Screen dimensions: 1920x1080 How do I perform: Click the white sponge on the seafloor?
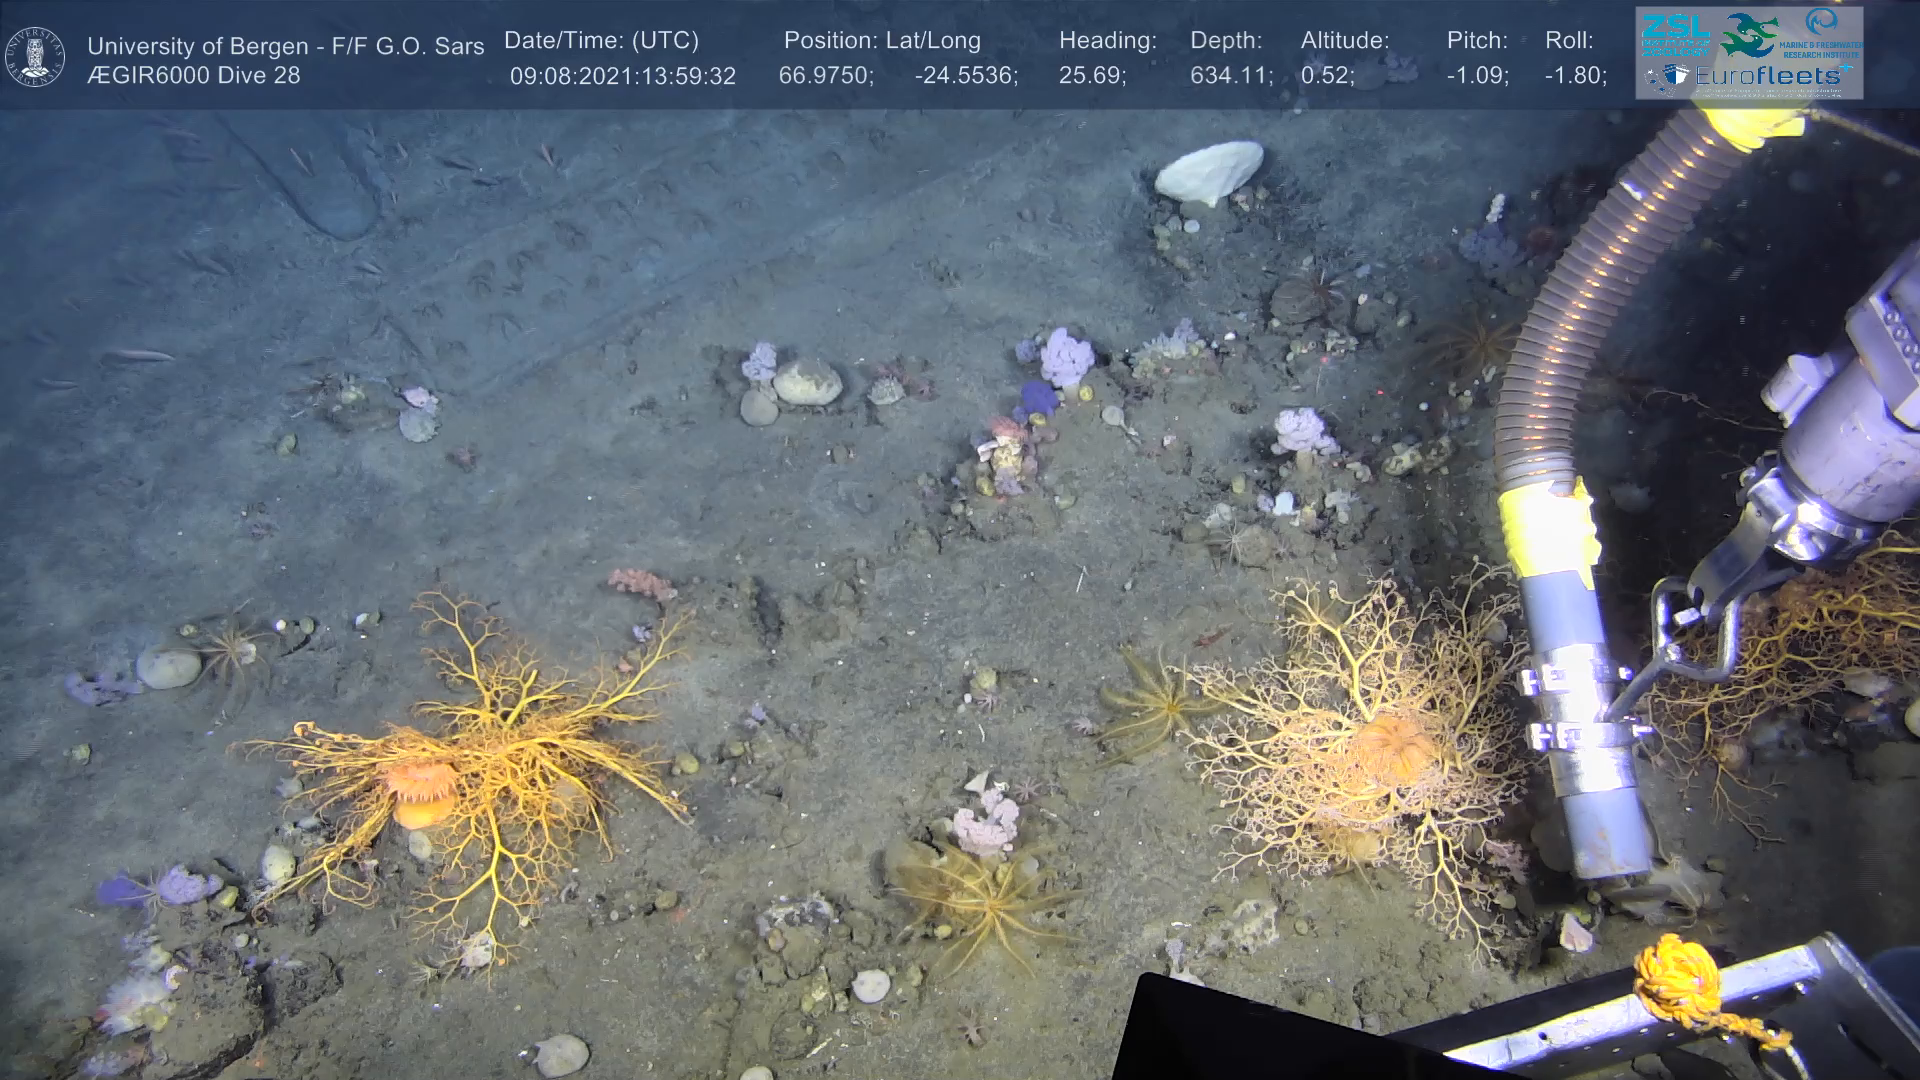[1209, 171]
